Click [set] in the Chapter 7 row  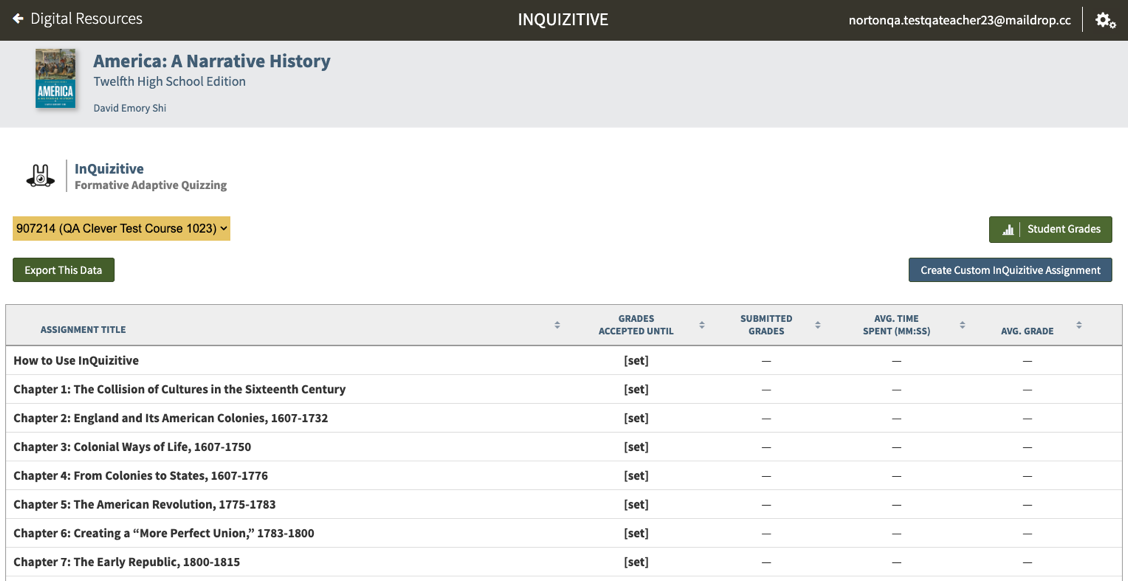click(x=636, y=562)
